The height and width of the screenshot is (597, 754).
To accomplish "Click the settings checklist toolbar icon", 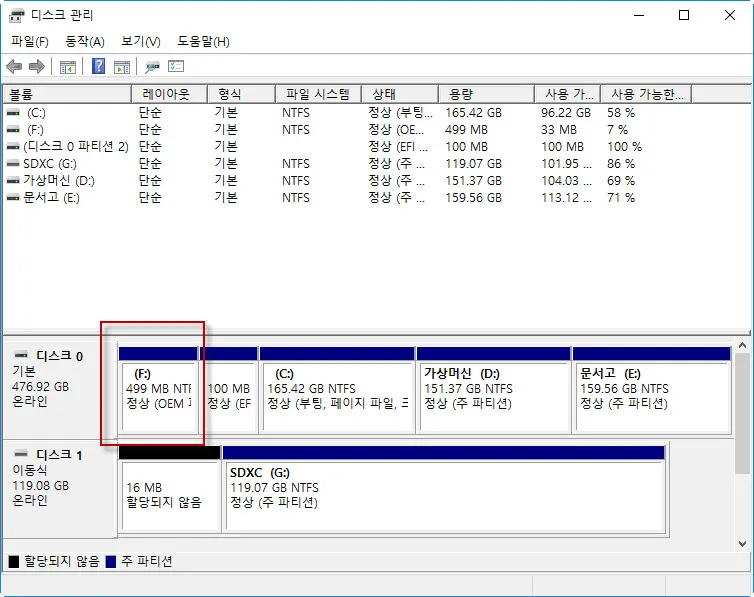I will (176, 66).
